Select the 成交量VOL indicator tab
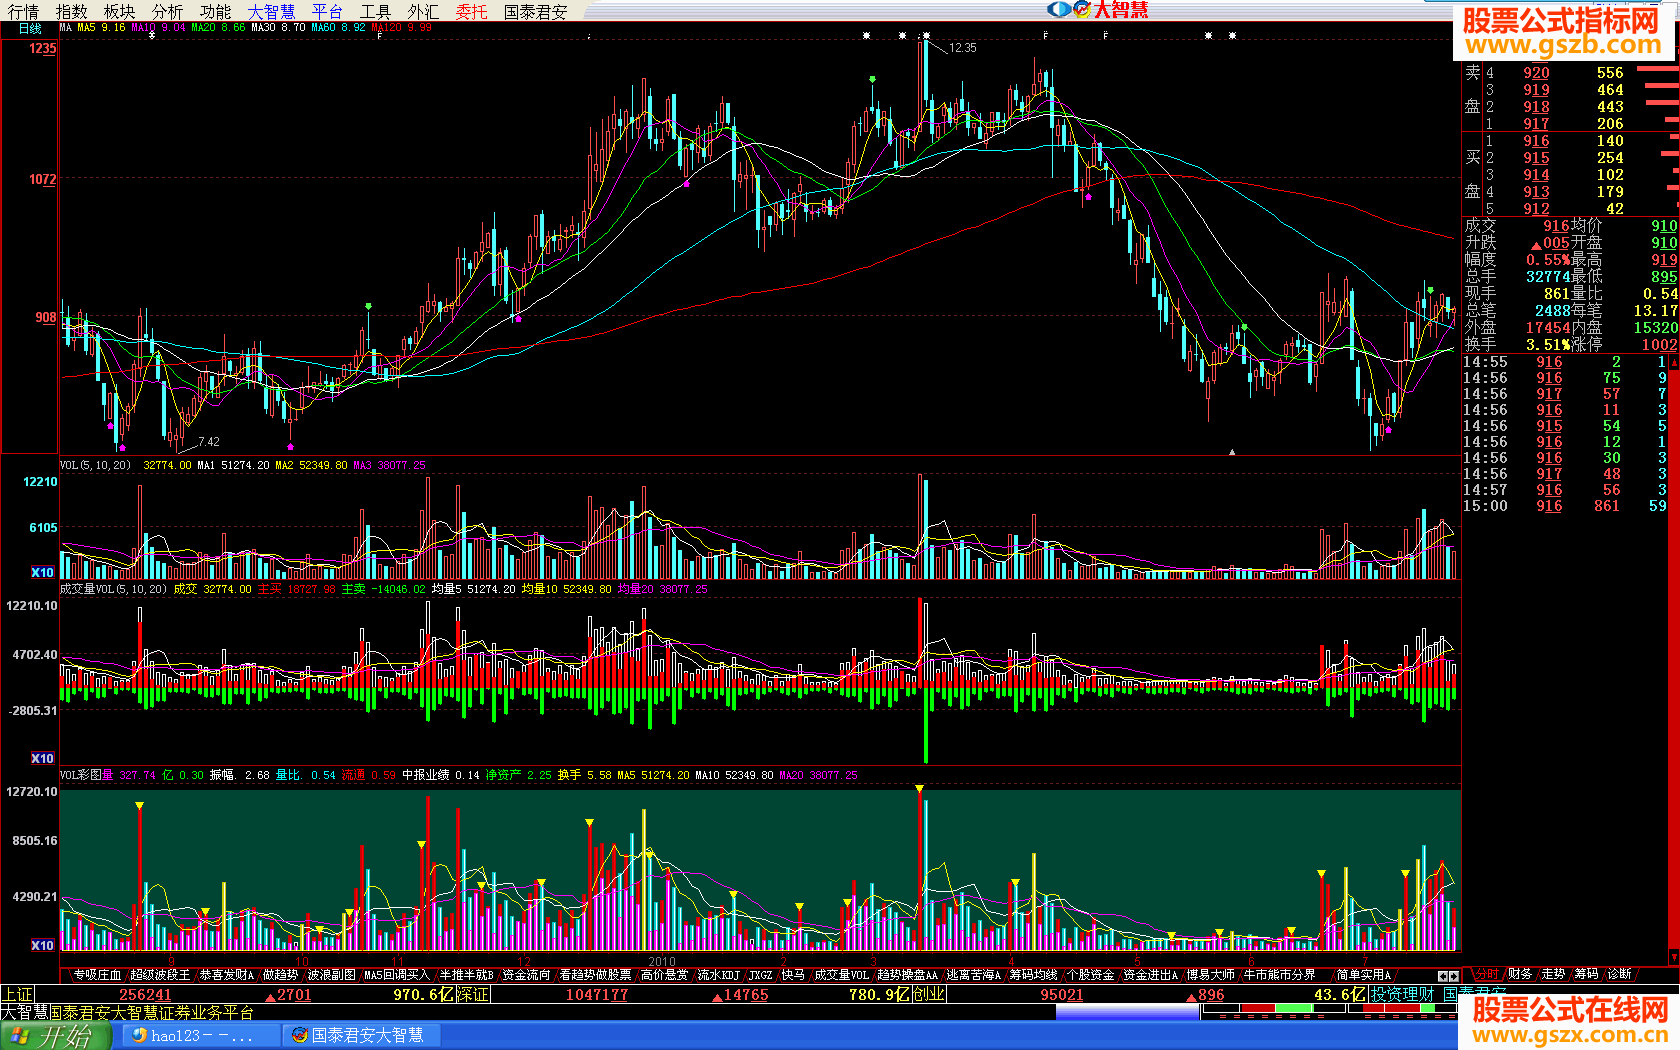This screenshot has width=1680, height=1050. point(842,974)
